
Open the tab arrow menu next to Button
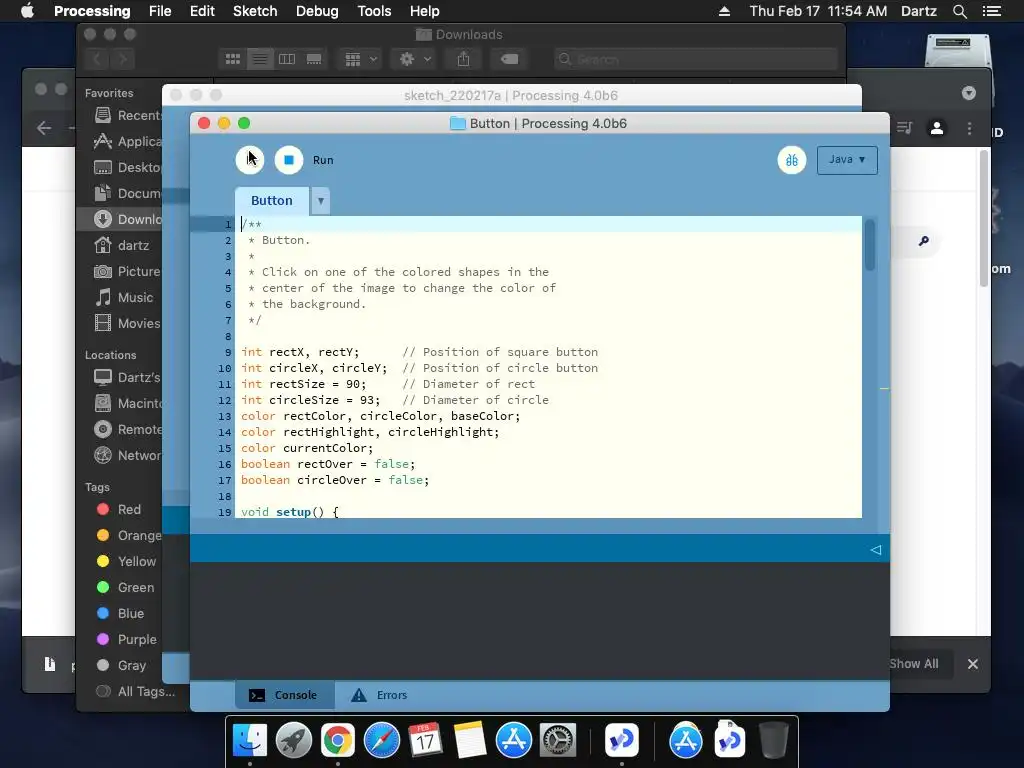click(321, 201)
